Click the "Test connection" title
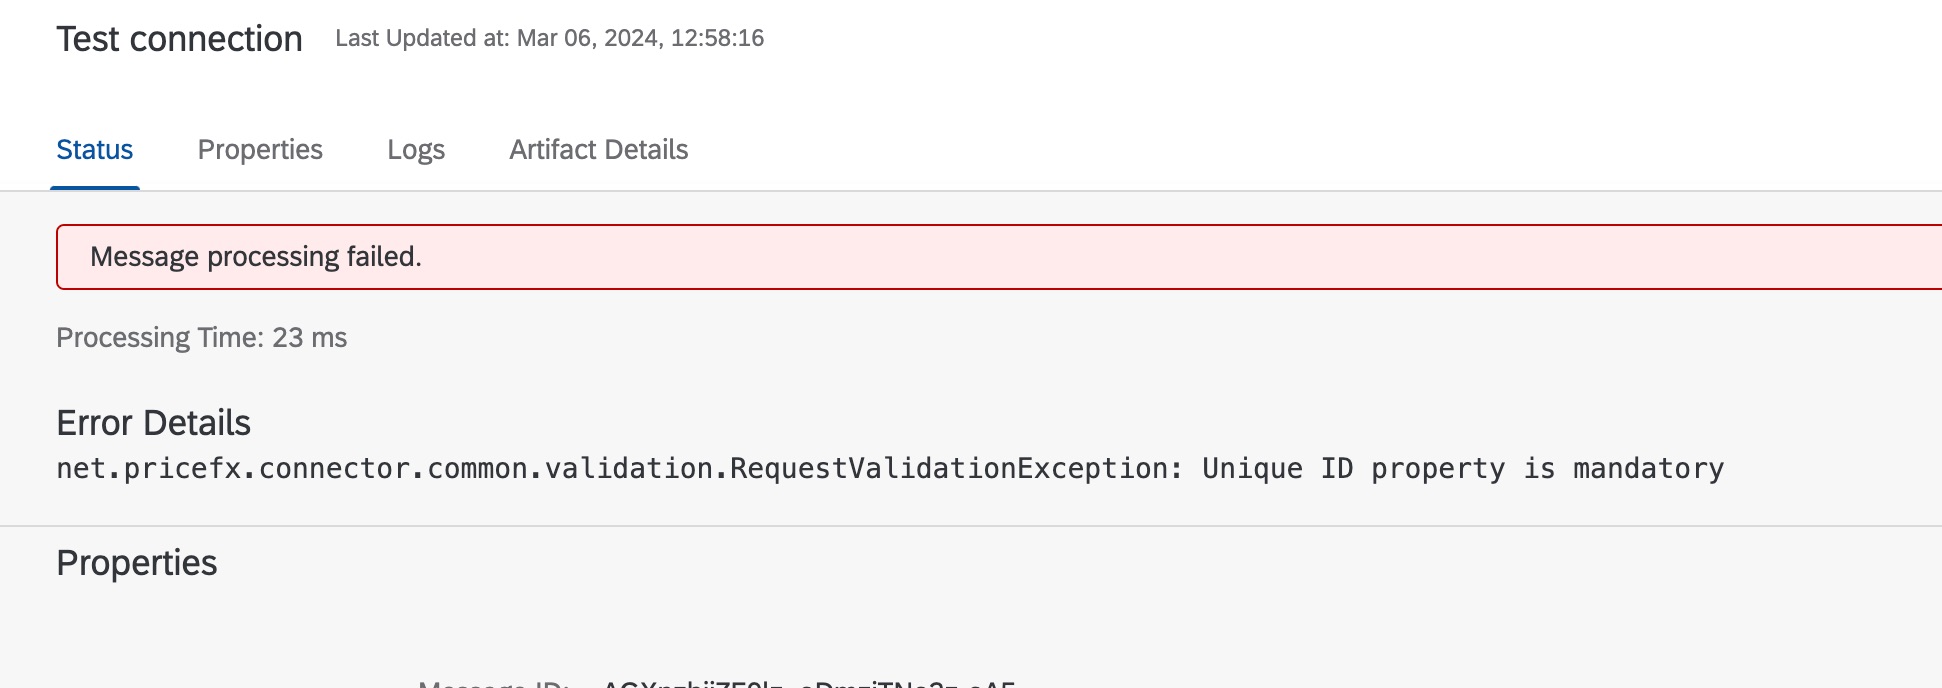The width and height of the screenshot is (1942, 688). pos(179,39)
